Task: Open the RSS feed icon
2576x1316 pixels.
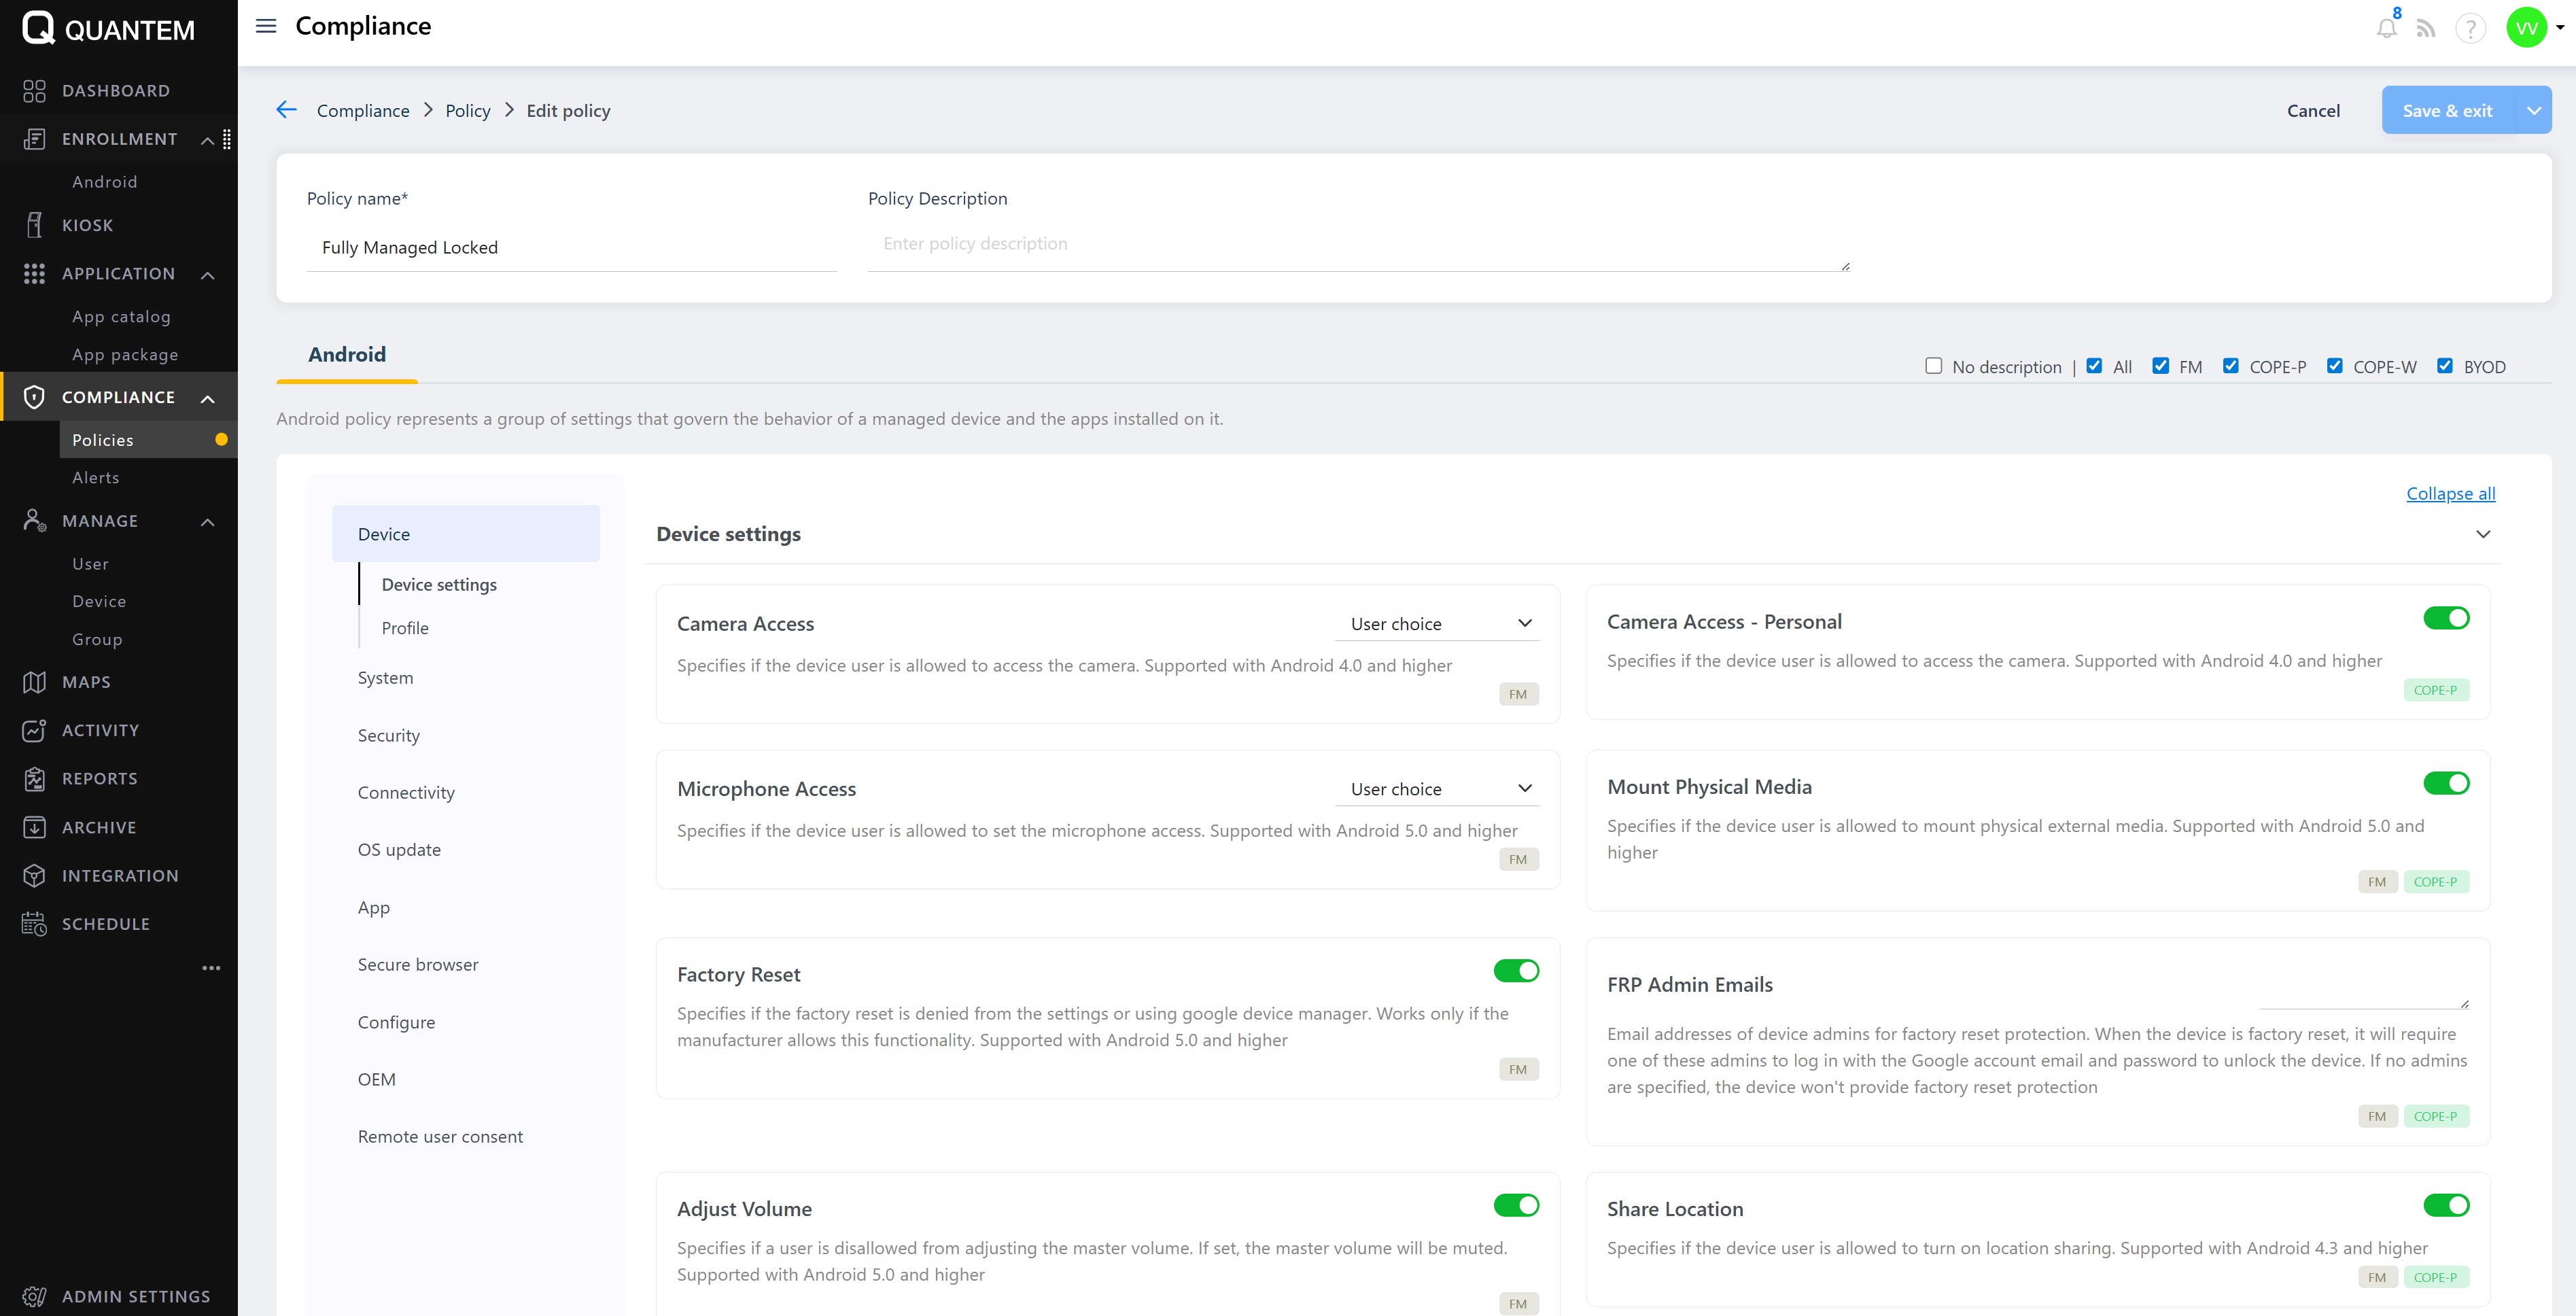Action: [2426, 28]
